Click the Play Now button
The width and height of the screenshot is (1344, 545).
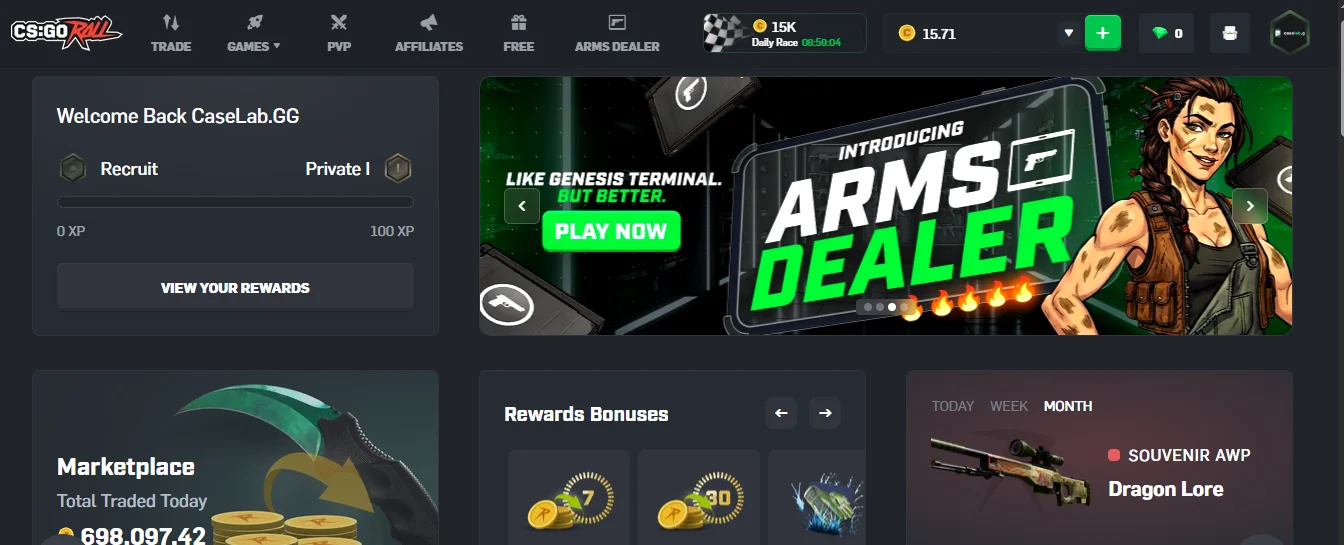[611, 231]
